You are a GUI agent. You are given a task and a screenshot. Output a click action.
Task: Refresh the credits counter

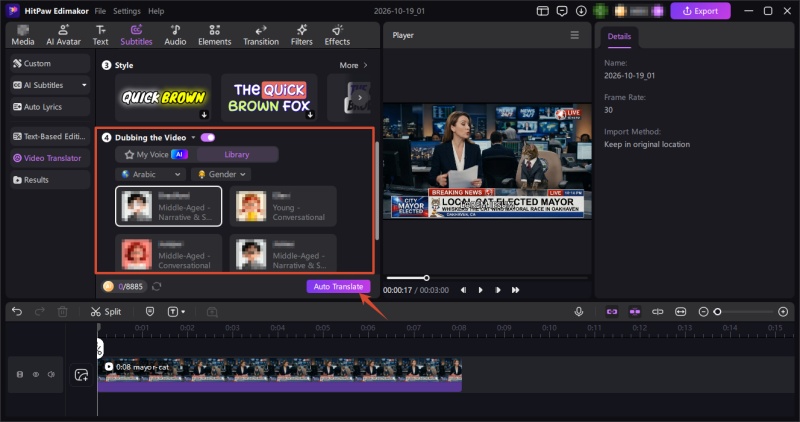click(x=157, y=286)
